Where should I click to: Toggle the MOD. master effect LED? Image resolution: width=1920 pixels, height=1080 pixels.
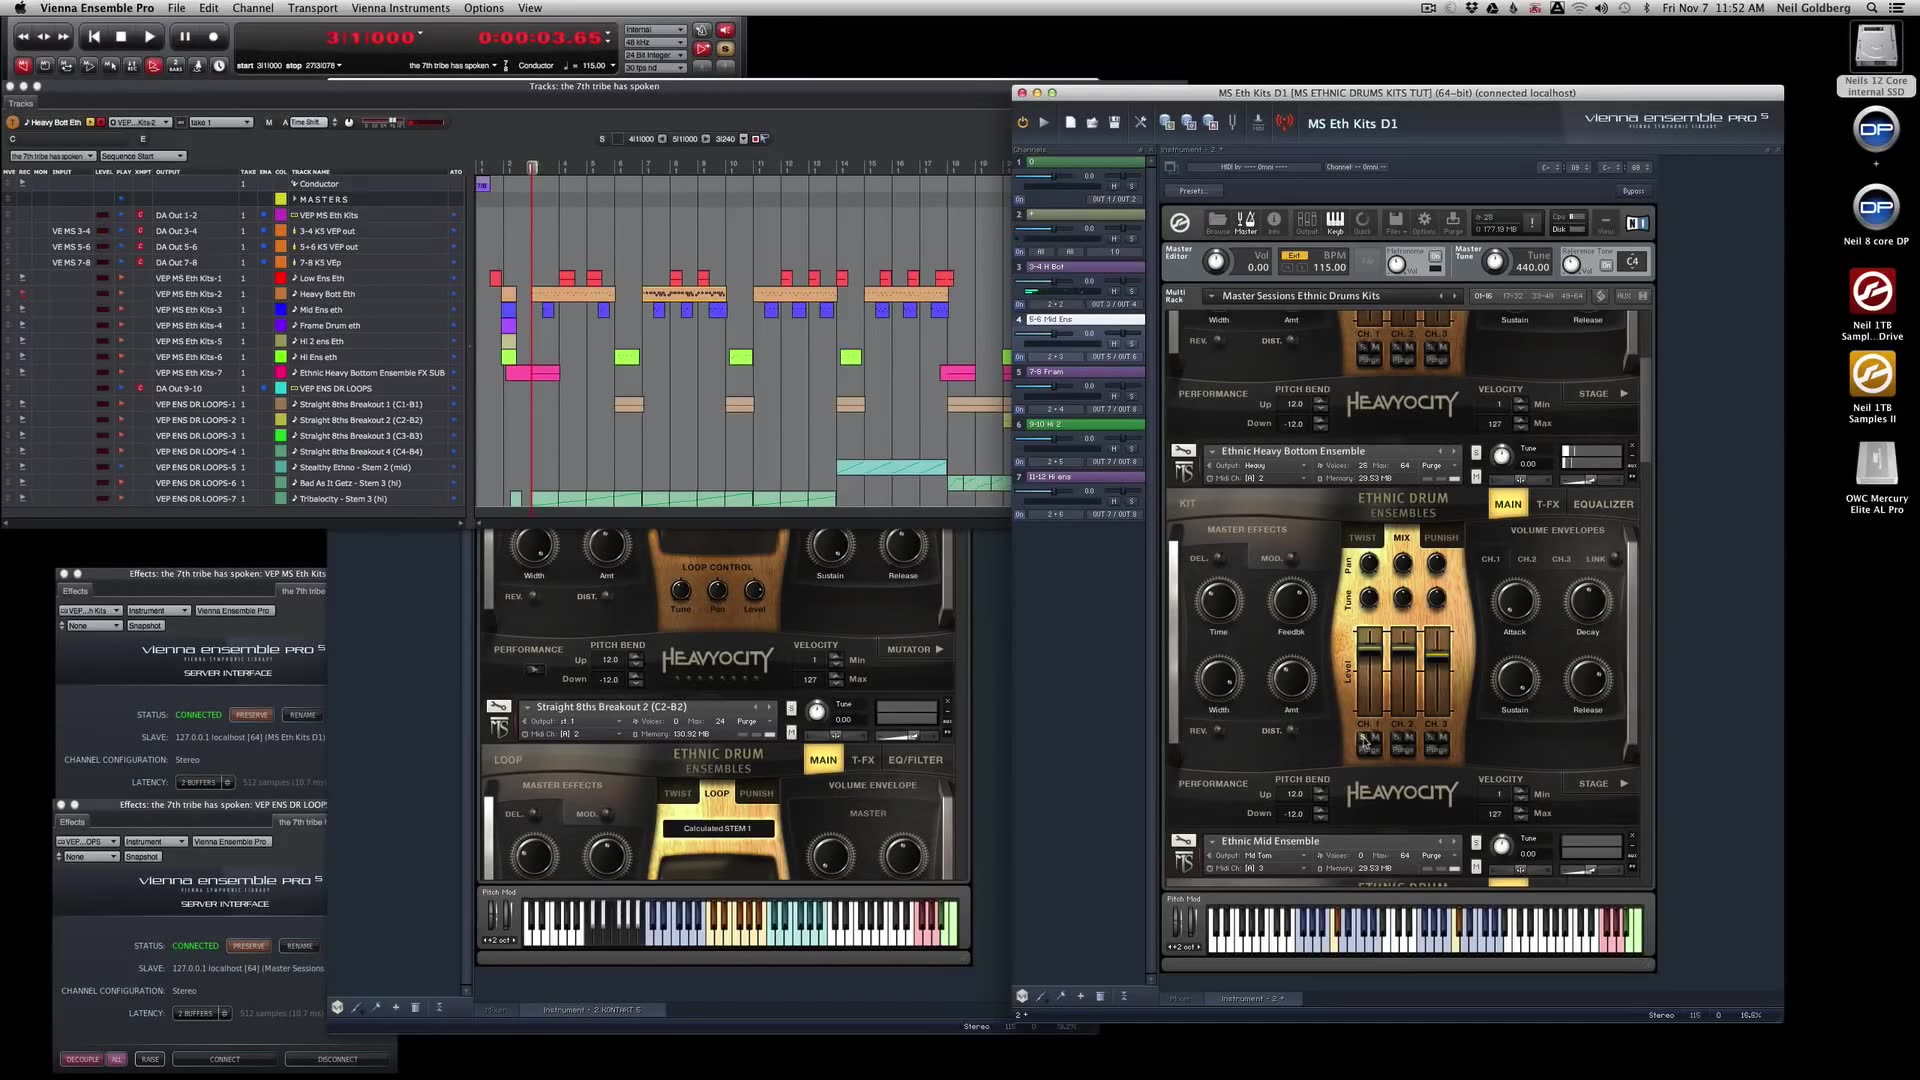(1291, 558)
